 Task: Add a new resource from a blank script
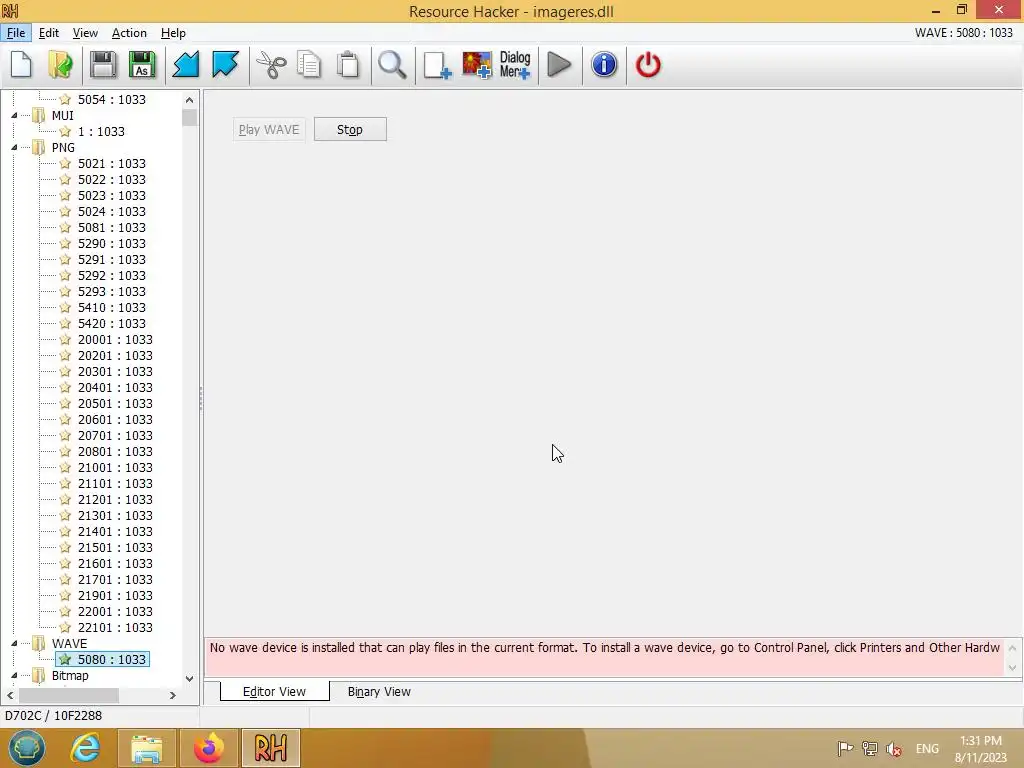[x=437, y=65]
